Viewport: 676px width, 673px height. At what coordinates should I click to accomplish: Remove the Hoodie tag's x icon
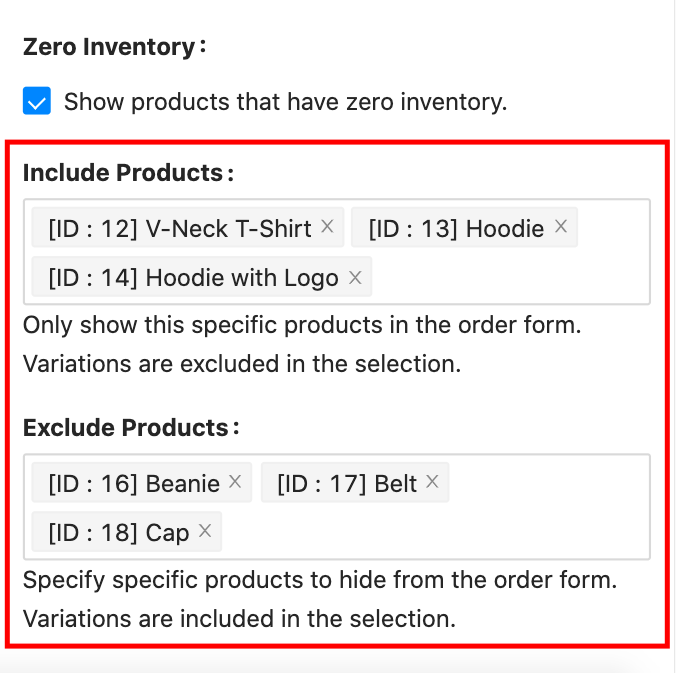coord(561,227)
